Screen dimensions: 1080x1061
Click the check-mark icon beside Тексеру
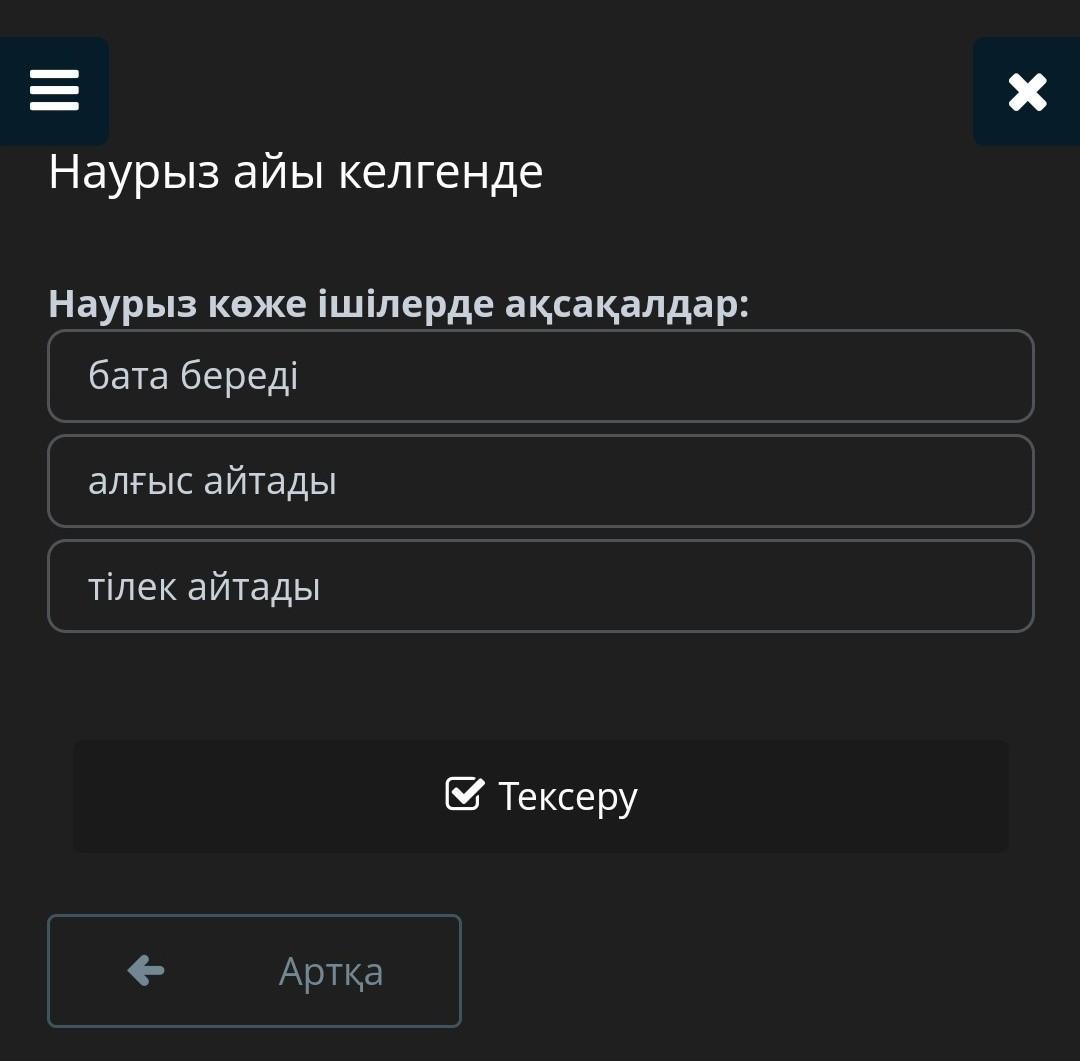tap(464, 795)
